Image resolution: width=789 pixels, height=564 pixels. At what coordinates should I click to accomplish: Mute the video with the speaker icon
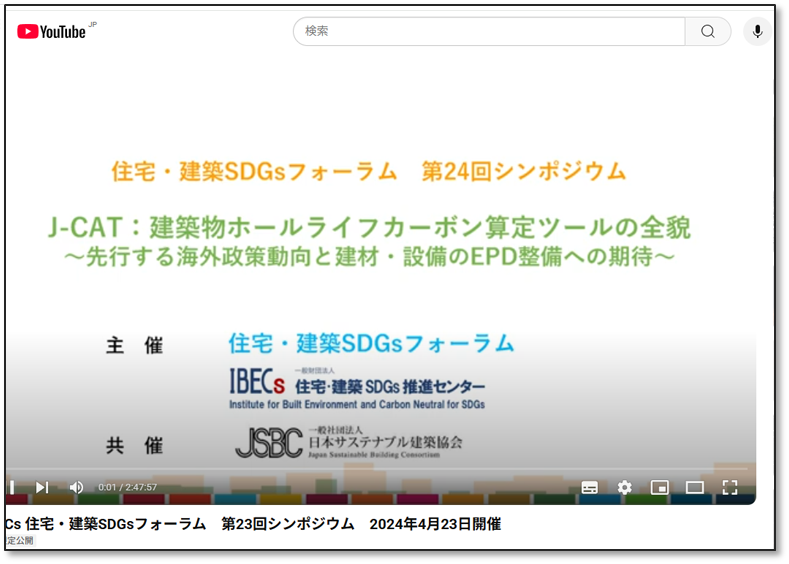(76, 487)
